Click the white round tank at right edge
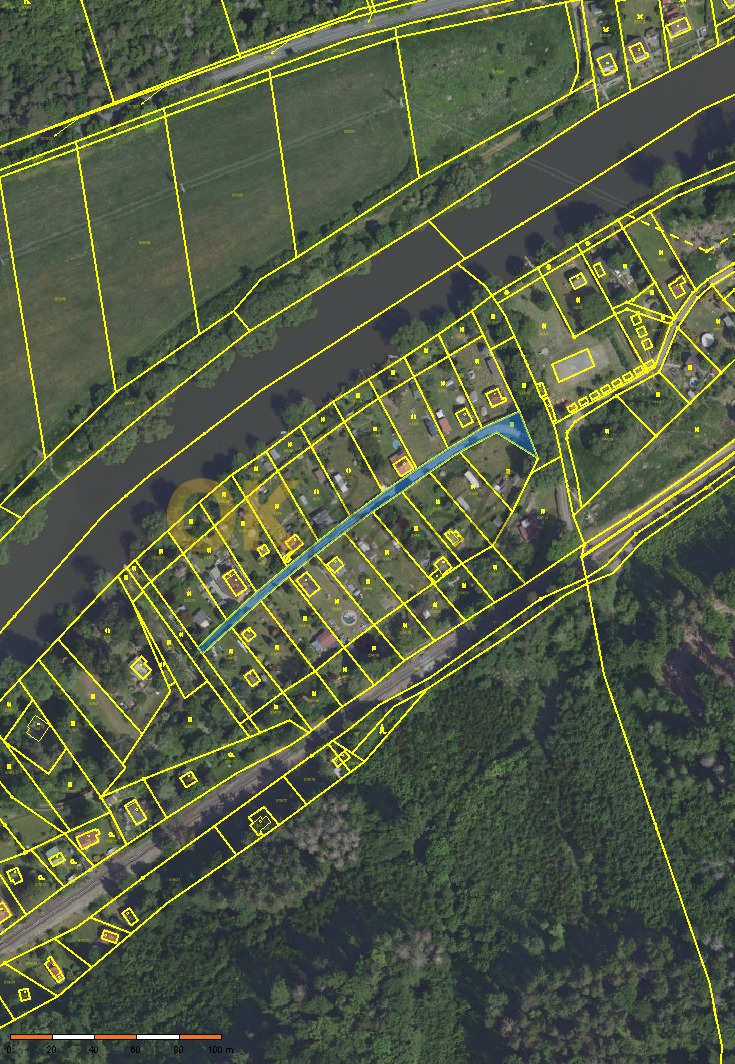 (710, 338)
